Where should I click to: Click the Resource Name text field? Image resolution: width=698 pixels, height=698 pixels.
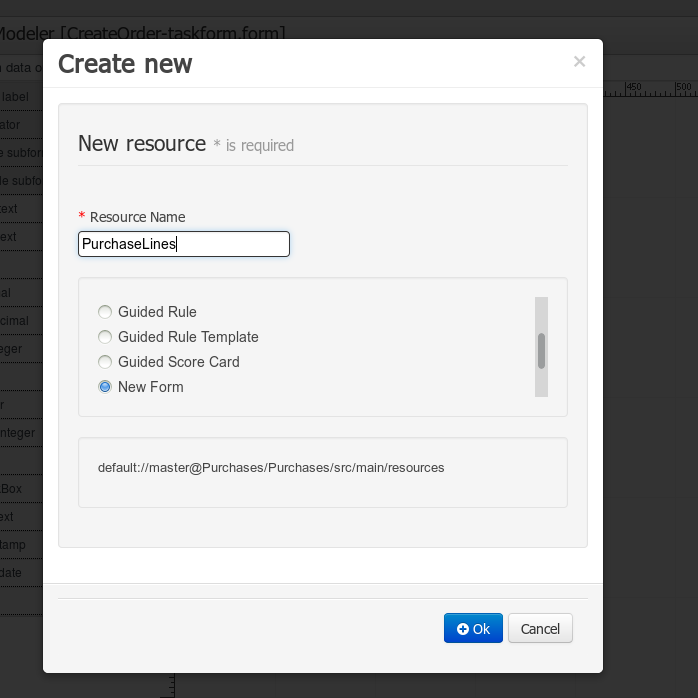pyautogui.click(x=184, y=244)
